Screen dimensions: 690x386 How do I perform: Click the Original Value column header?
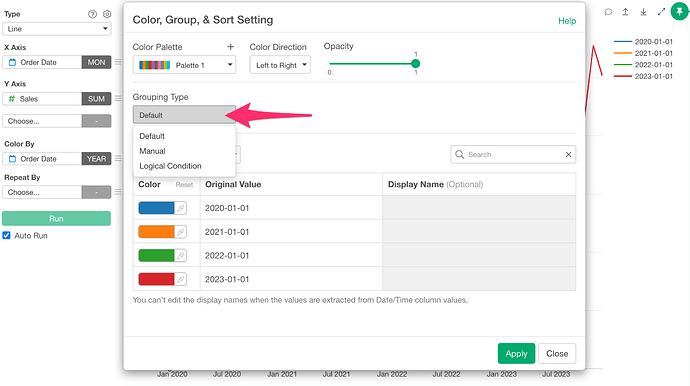point(291,184)
